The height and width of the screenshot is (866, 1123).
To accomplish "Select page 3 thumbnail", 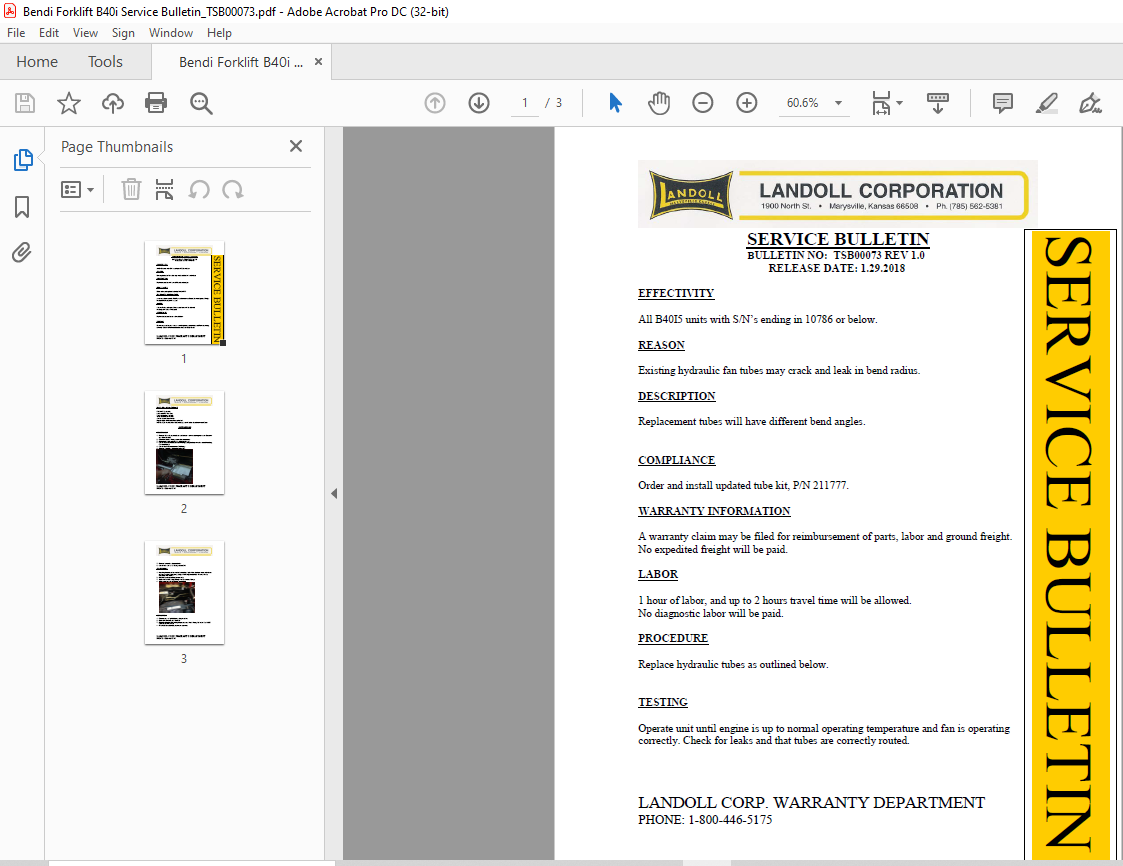I will (185, 593).
